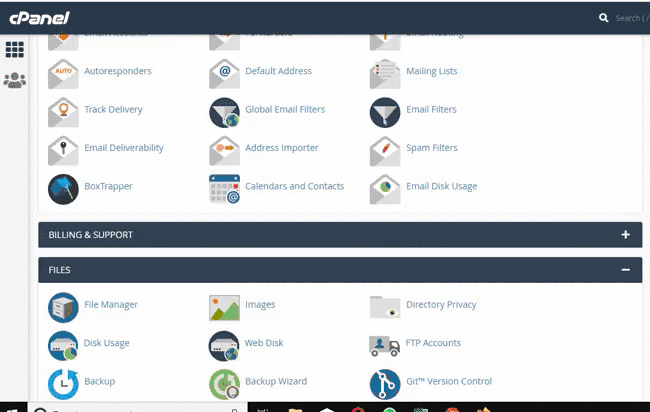Viewport: 650px width, 412px height.
Task: Click the Files section header title
Action: tap(59, 270)
